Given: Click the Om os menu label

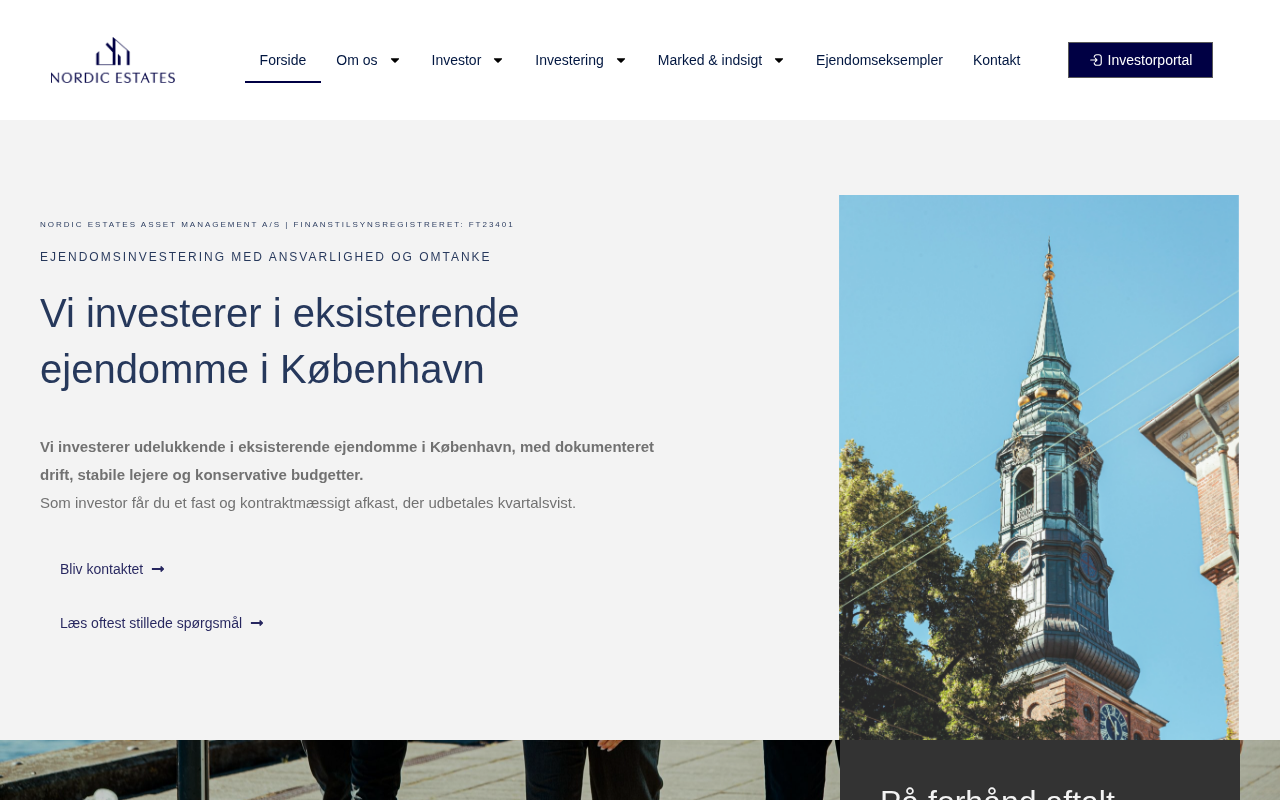Looking at the screenshot, I should click(357, 60).
